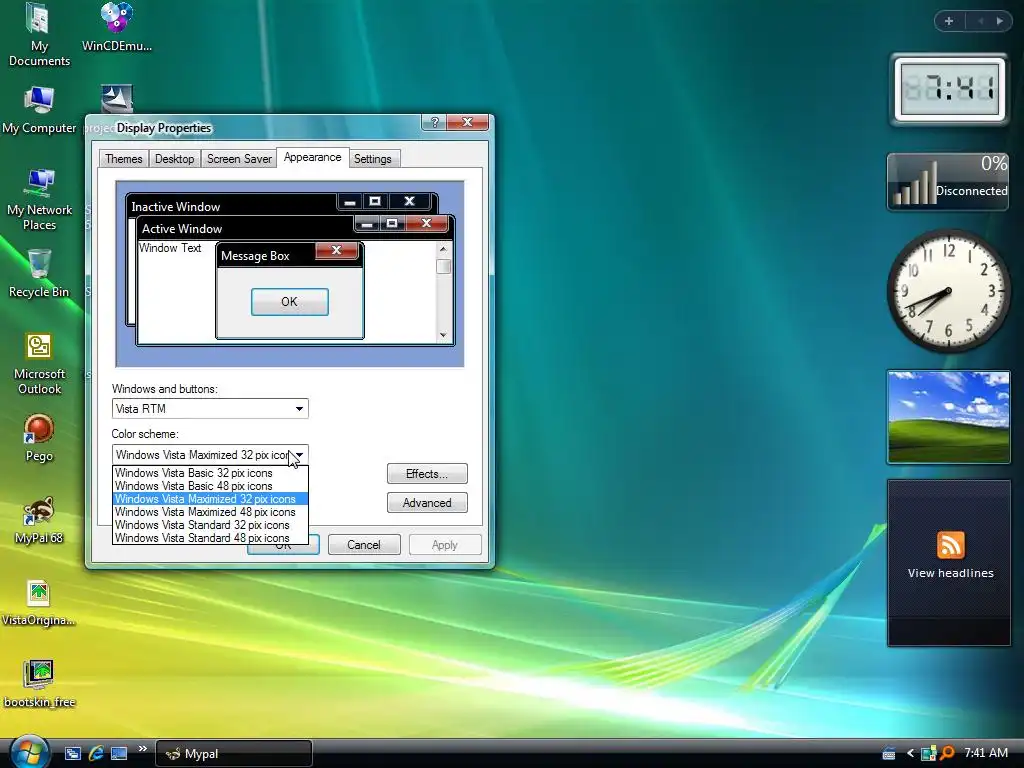
Task: Choose Windows Vista Maximized 48 pix icons
Action: pos(210,512)
